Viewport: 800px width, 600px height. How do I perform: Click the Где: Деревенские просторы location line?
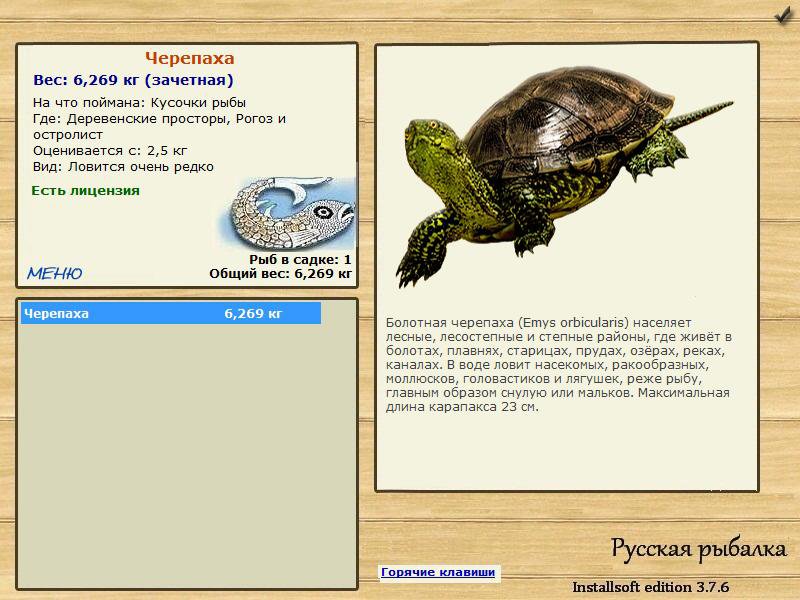[159, 127]
